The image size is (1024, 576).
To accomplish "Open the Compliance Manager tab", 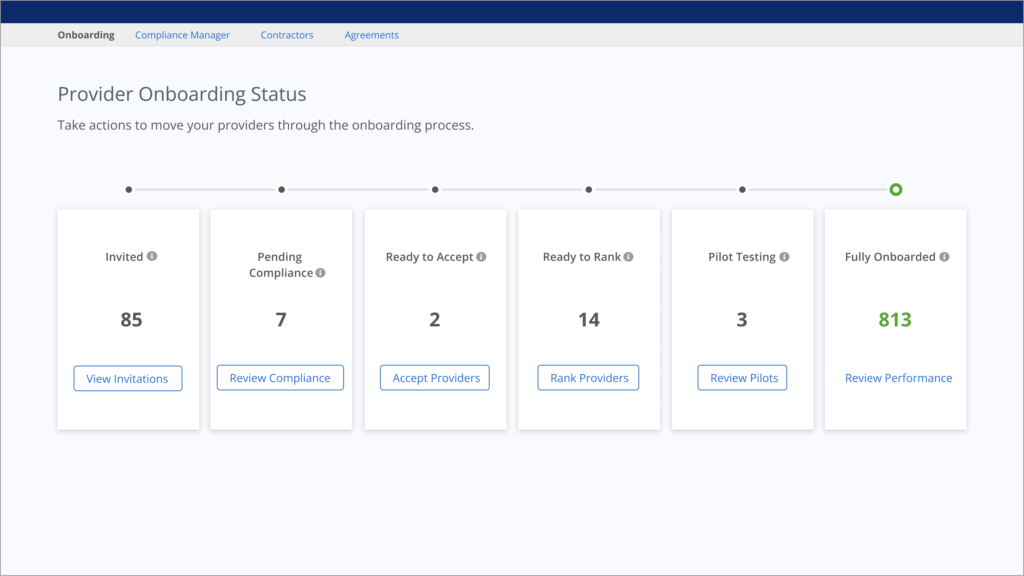I will pos(182,35).
